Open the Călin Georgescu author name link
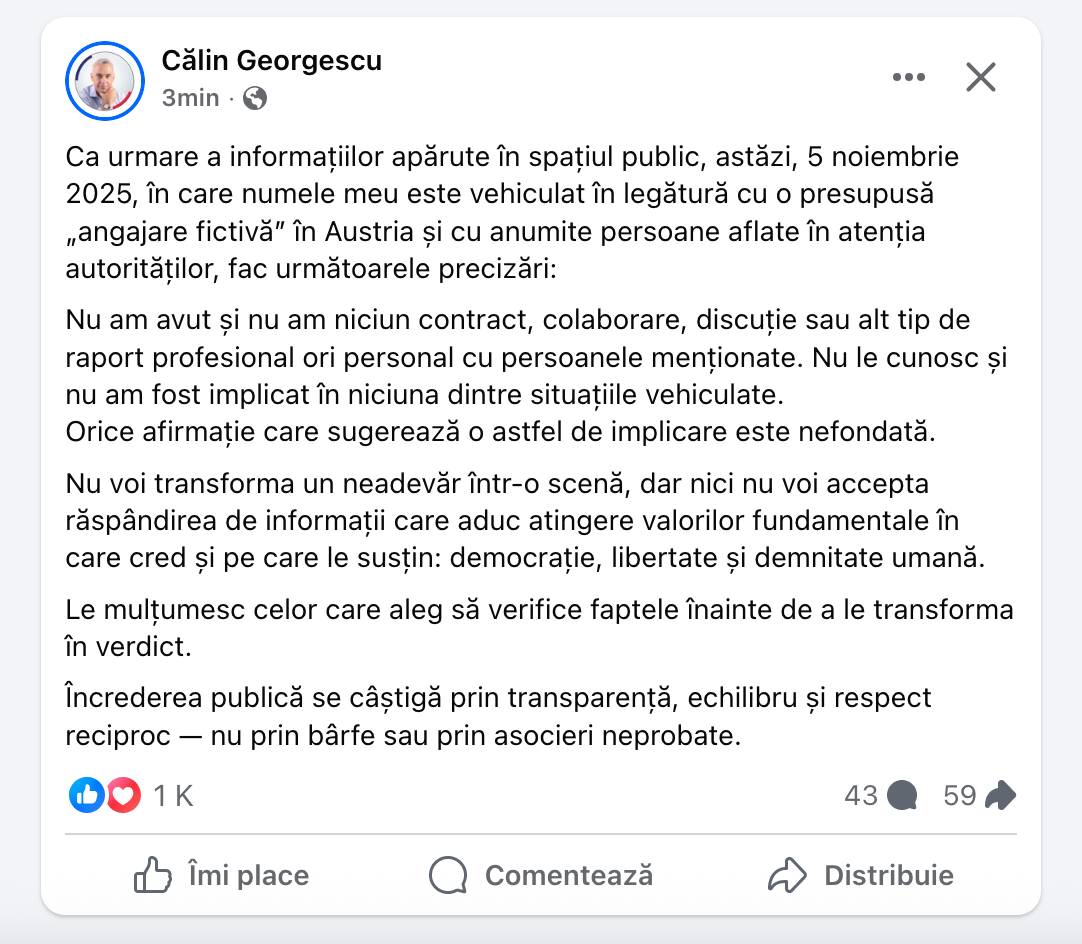Screen dimensions: 1082x944 (x=271, y=61)
